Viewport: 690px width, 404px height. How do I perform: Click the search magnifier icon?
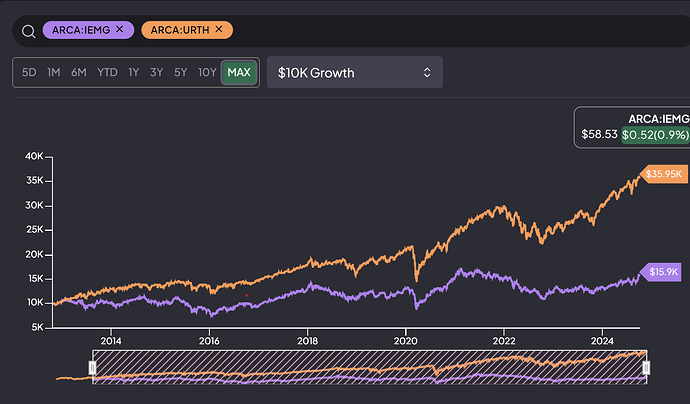(28, 30)
